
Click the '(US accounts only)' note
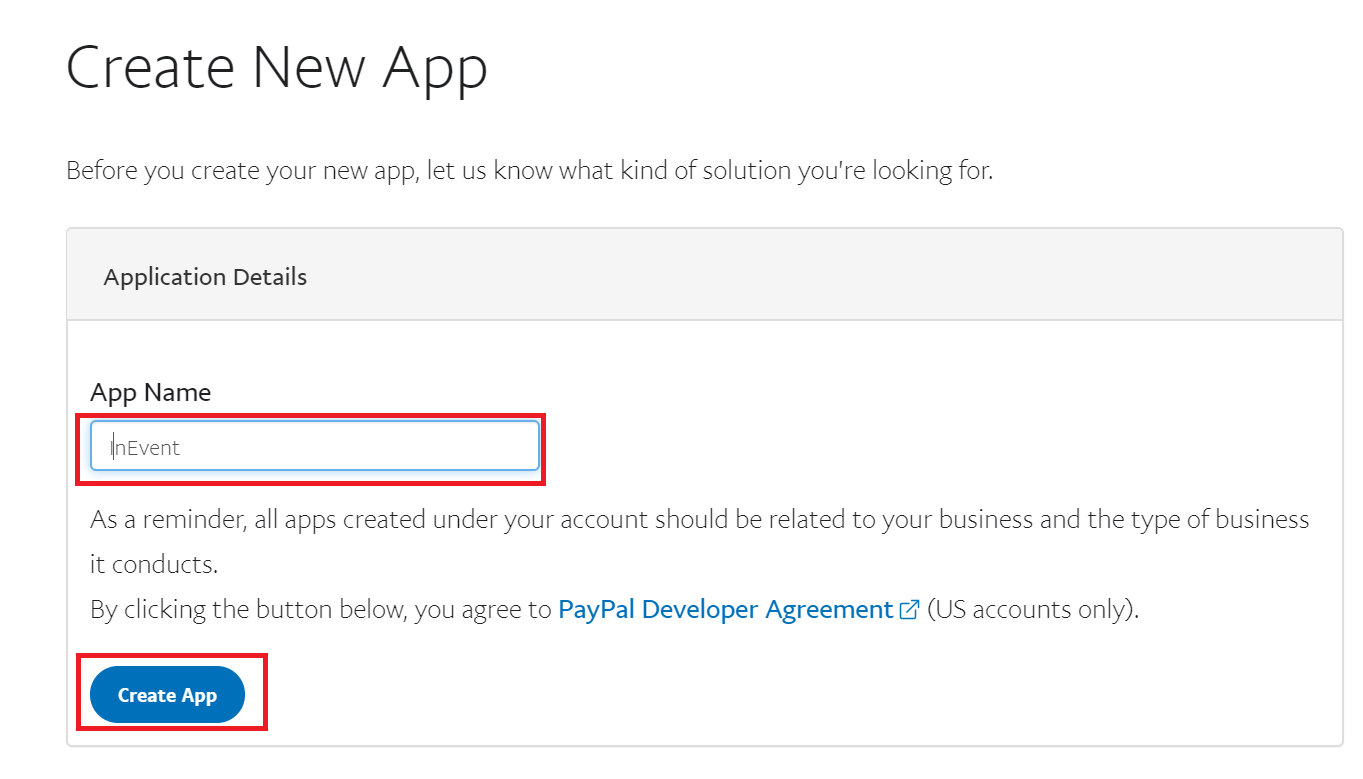[x=1033, y=609]
